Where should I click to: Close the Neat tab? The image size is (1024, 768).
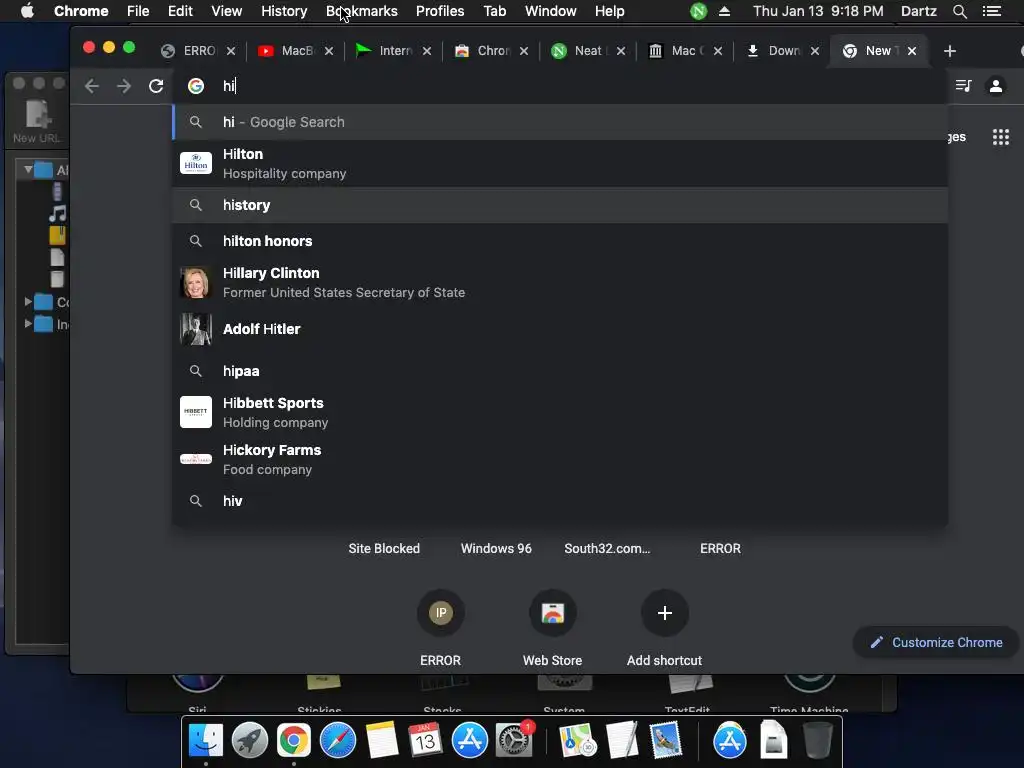pyautogui.click(x=620, y=51)
